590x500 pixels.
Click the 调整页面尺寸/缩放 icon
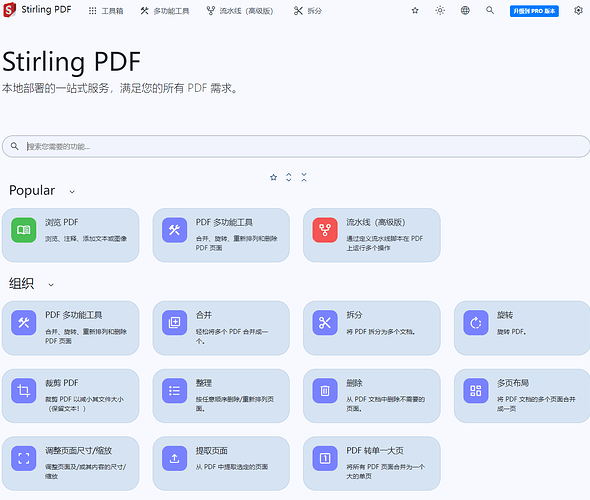click(24, 458)
